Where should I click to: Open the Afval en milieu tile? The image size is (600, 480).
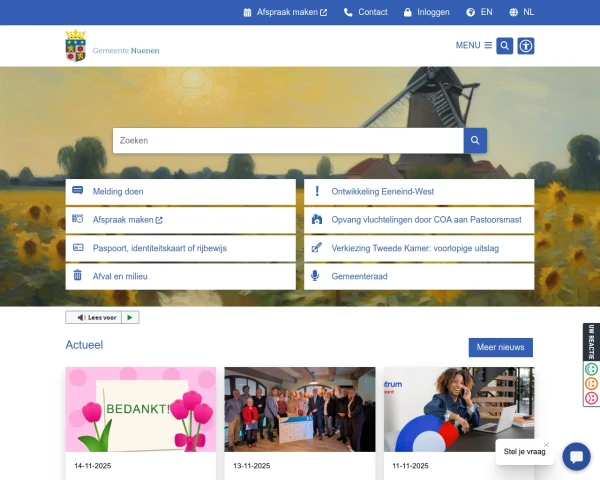[x=181, y=276]
